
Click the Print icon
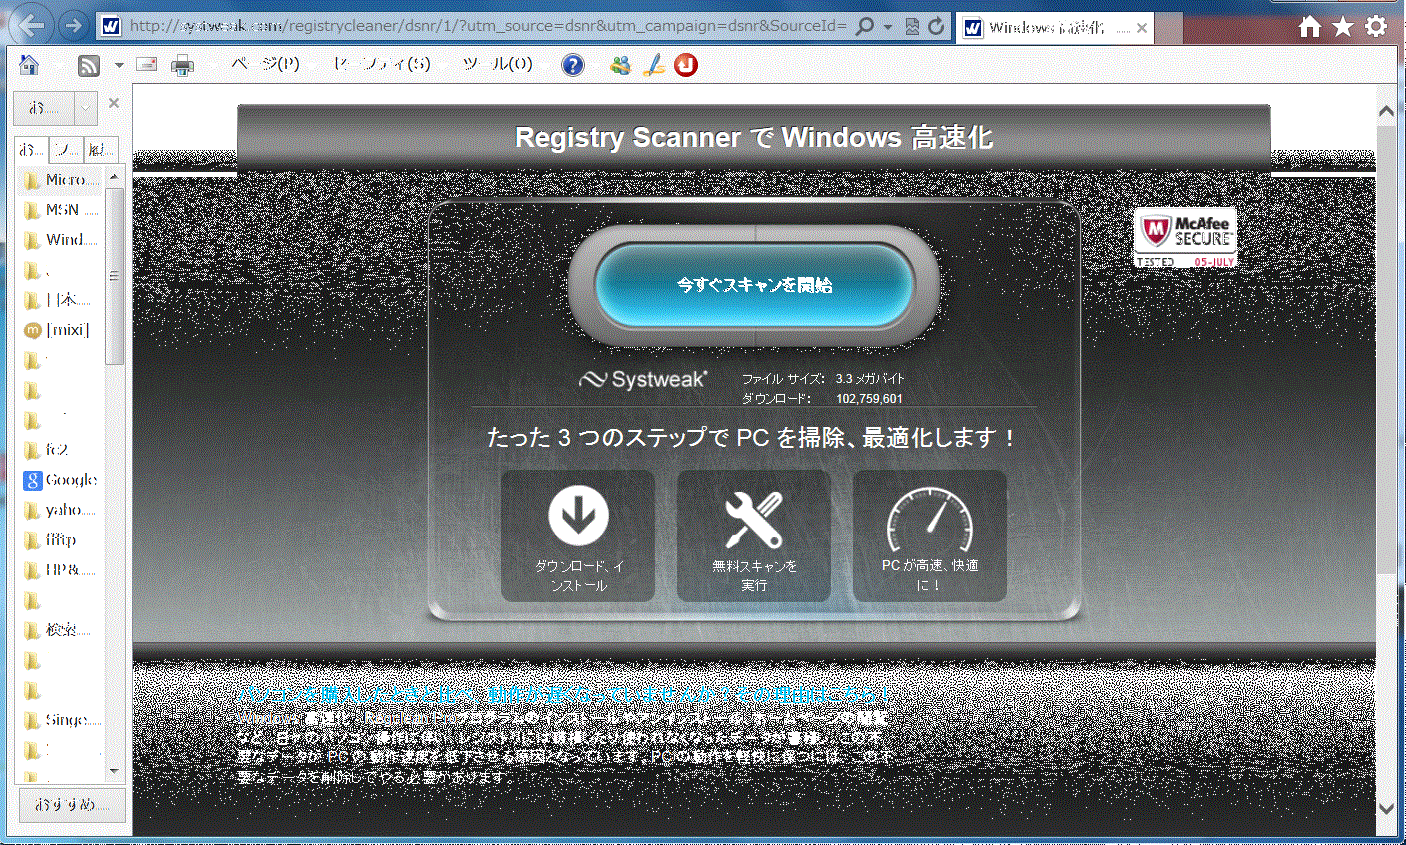[182, 66]
